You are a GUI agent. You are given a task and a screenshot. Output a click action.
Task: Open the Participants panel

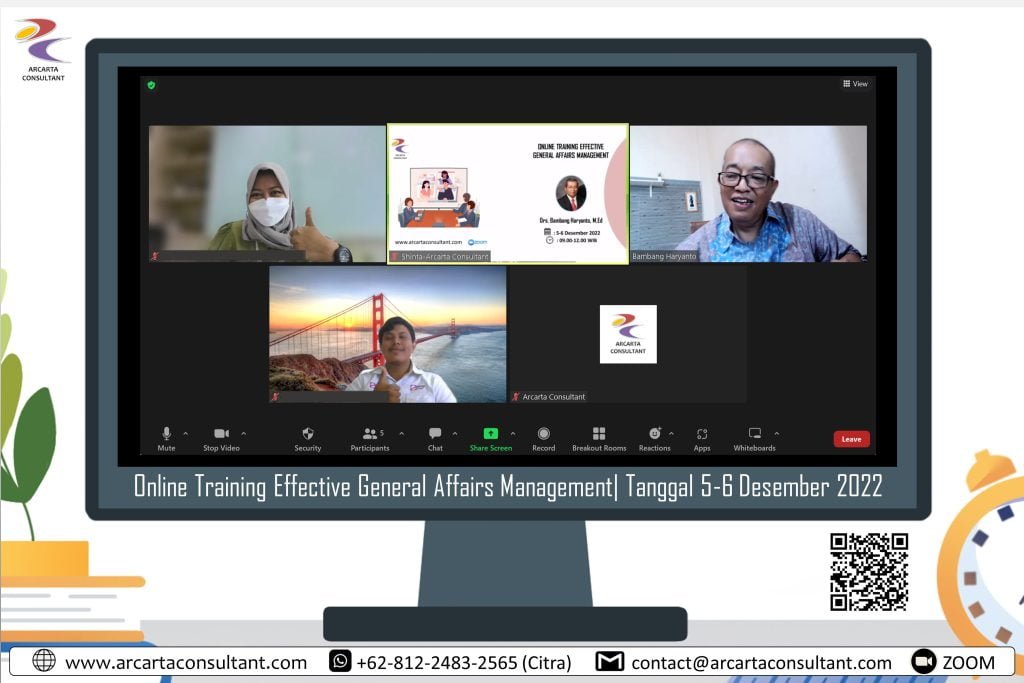pyautogui.click(x=370, y=435)
